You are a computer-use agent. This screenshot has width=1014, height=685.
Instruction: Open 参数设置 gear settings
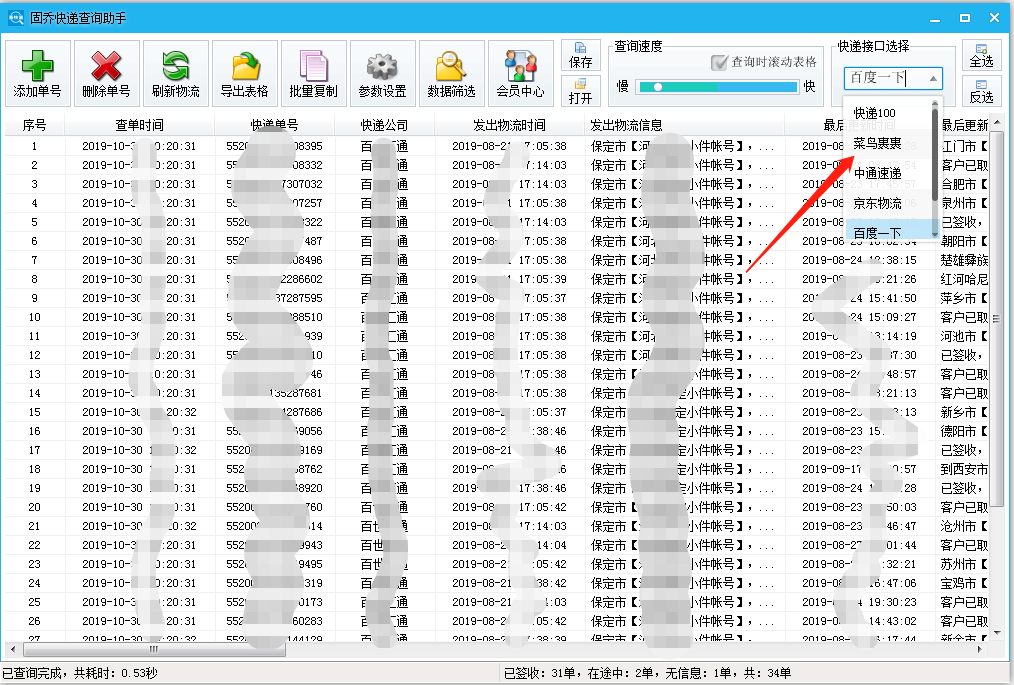click(383, 73)
